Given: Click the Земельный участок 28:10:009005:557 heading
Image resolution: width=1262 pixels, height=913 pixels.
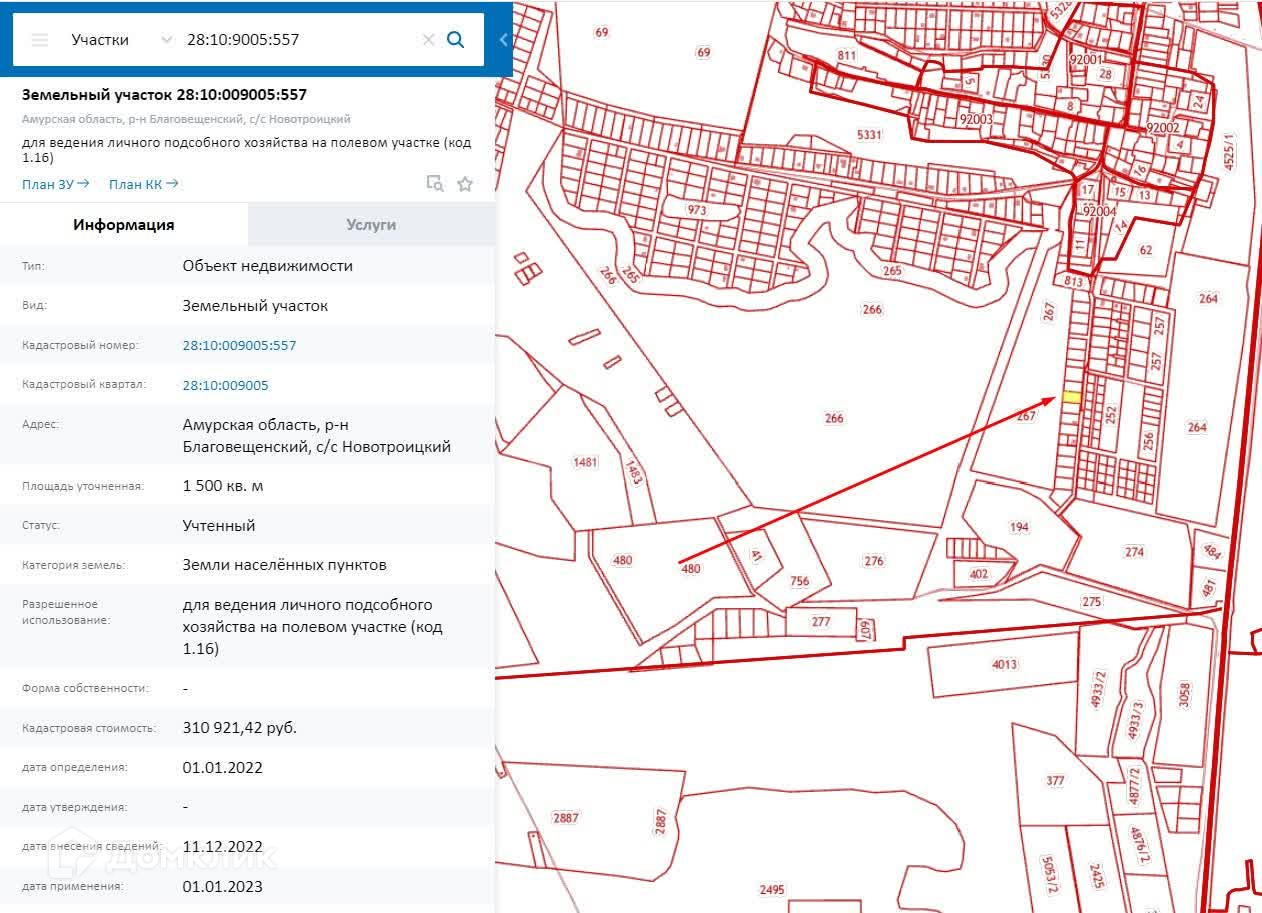Looking at the screenshot, I should (164, 95).
